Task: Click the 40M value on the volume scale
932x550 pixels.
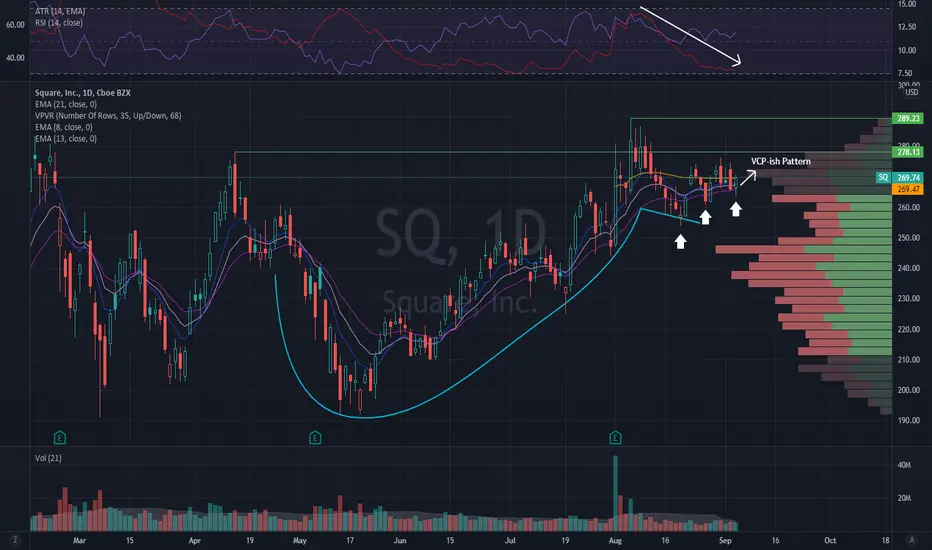Action: tap(904, 465)
